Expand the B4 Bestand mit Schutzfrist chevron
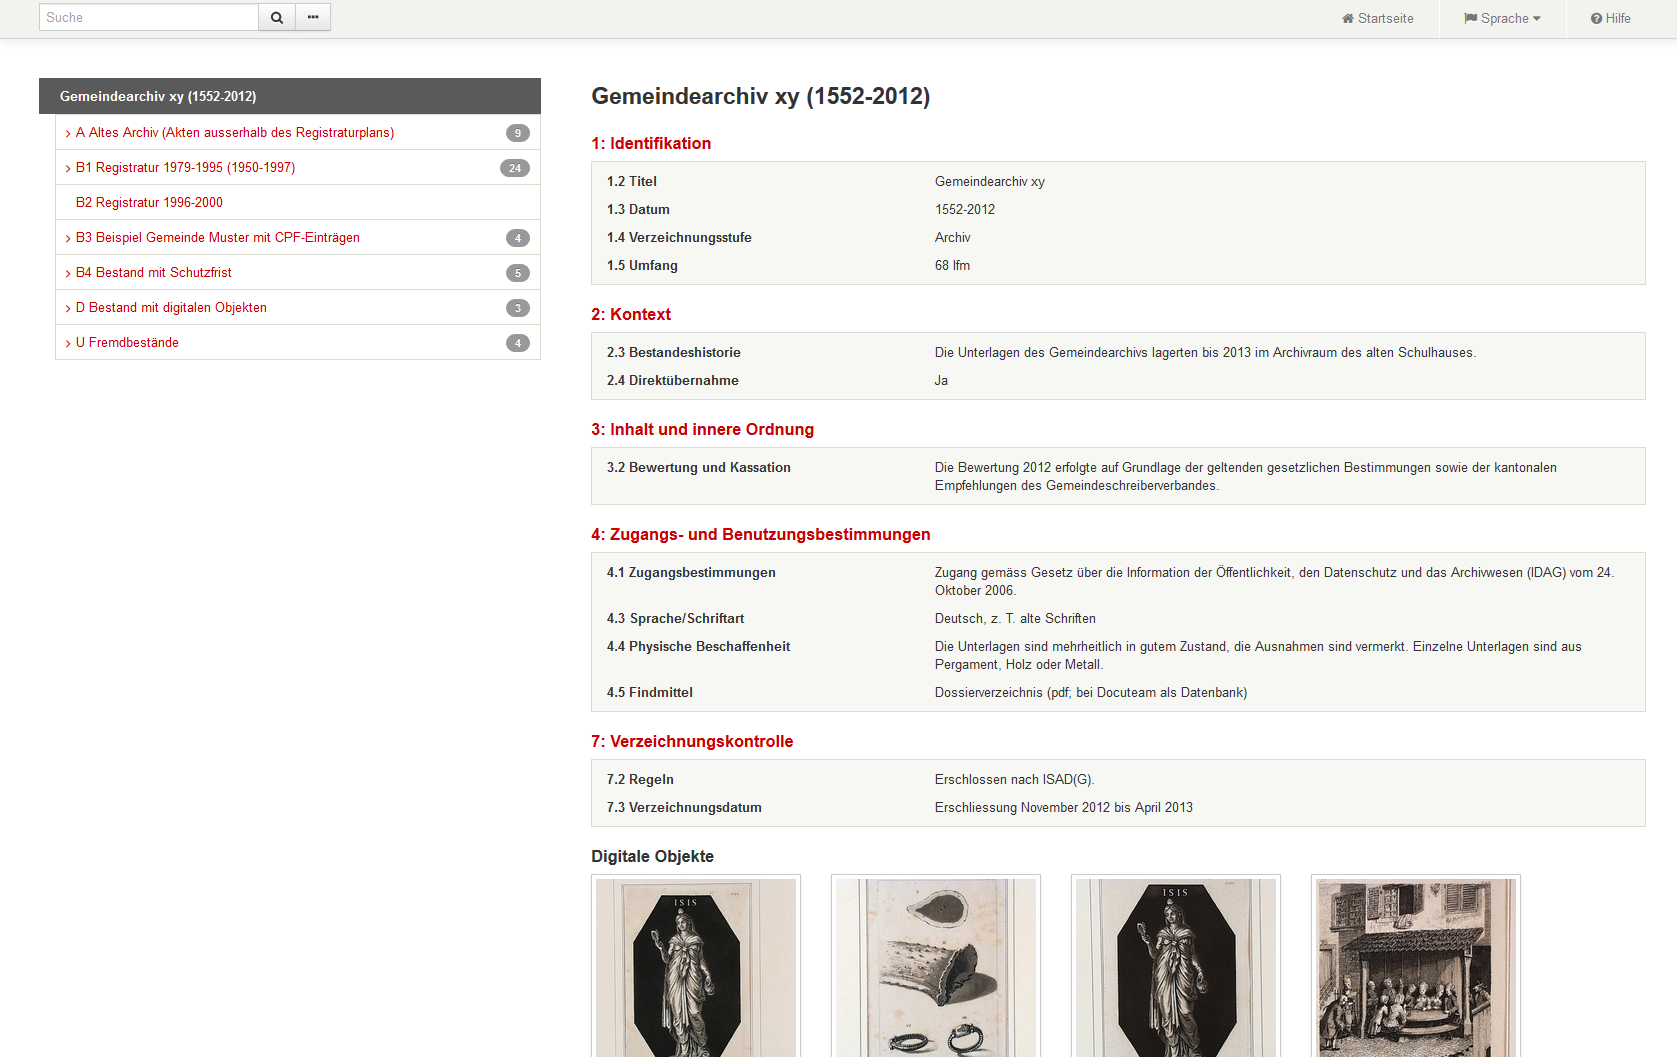The height and width of the screenshot is (1057, 1677). (68, 274)
